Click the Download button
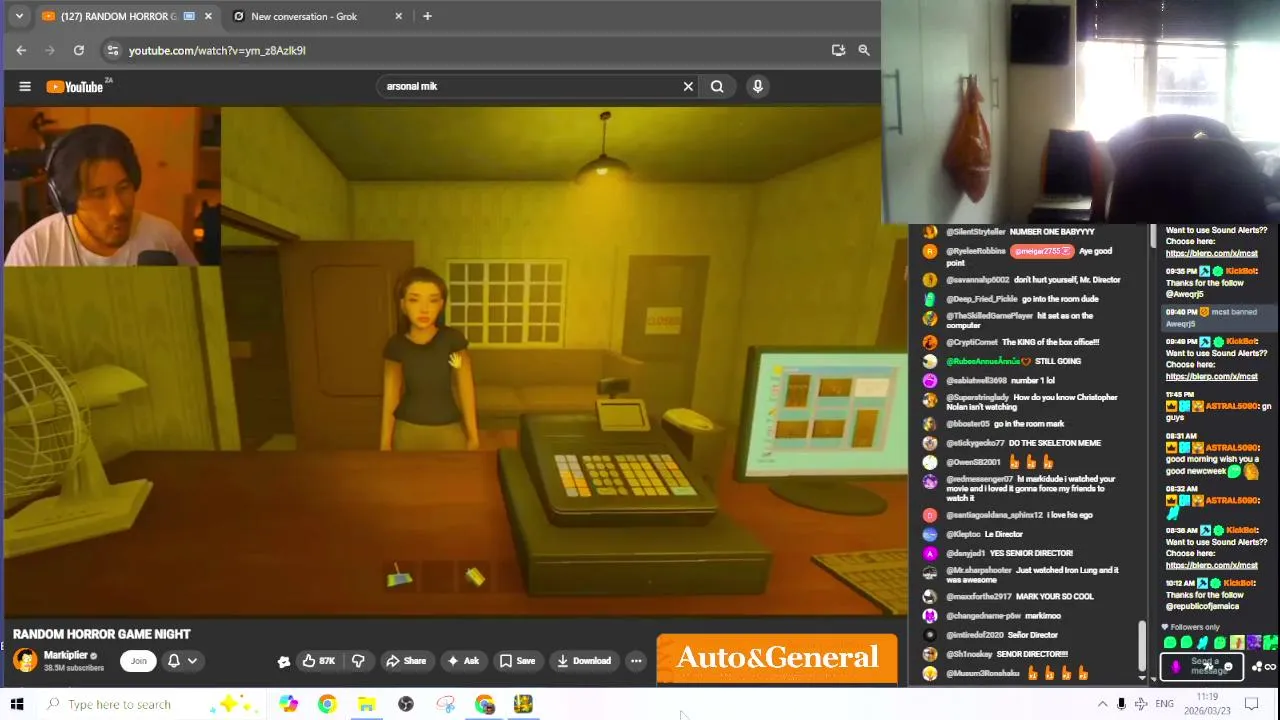This screenshot has height=720, width=1280. click(584, 660)
